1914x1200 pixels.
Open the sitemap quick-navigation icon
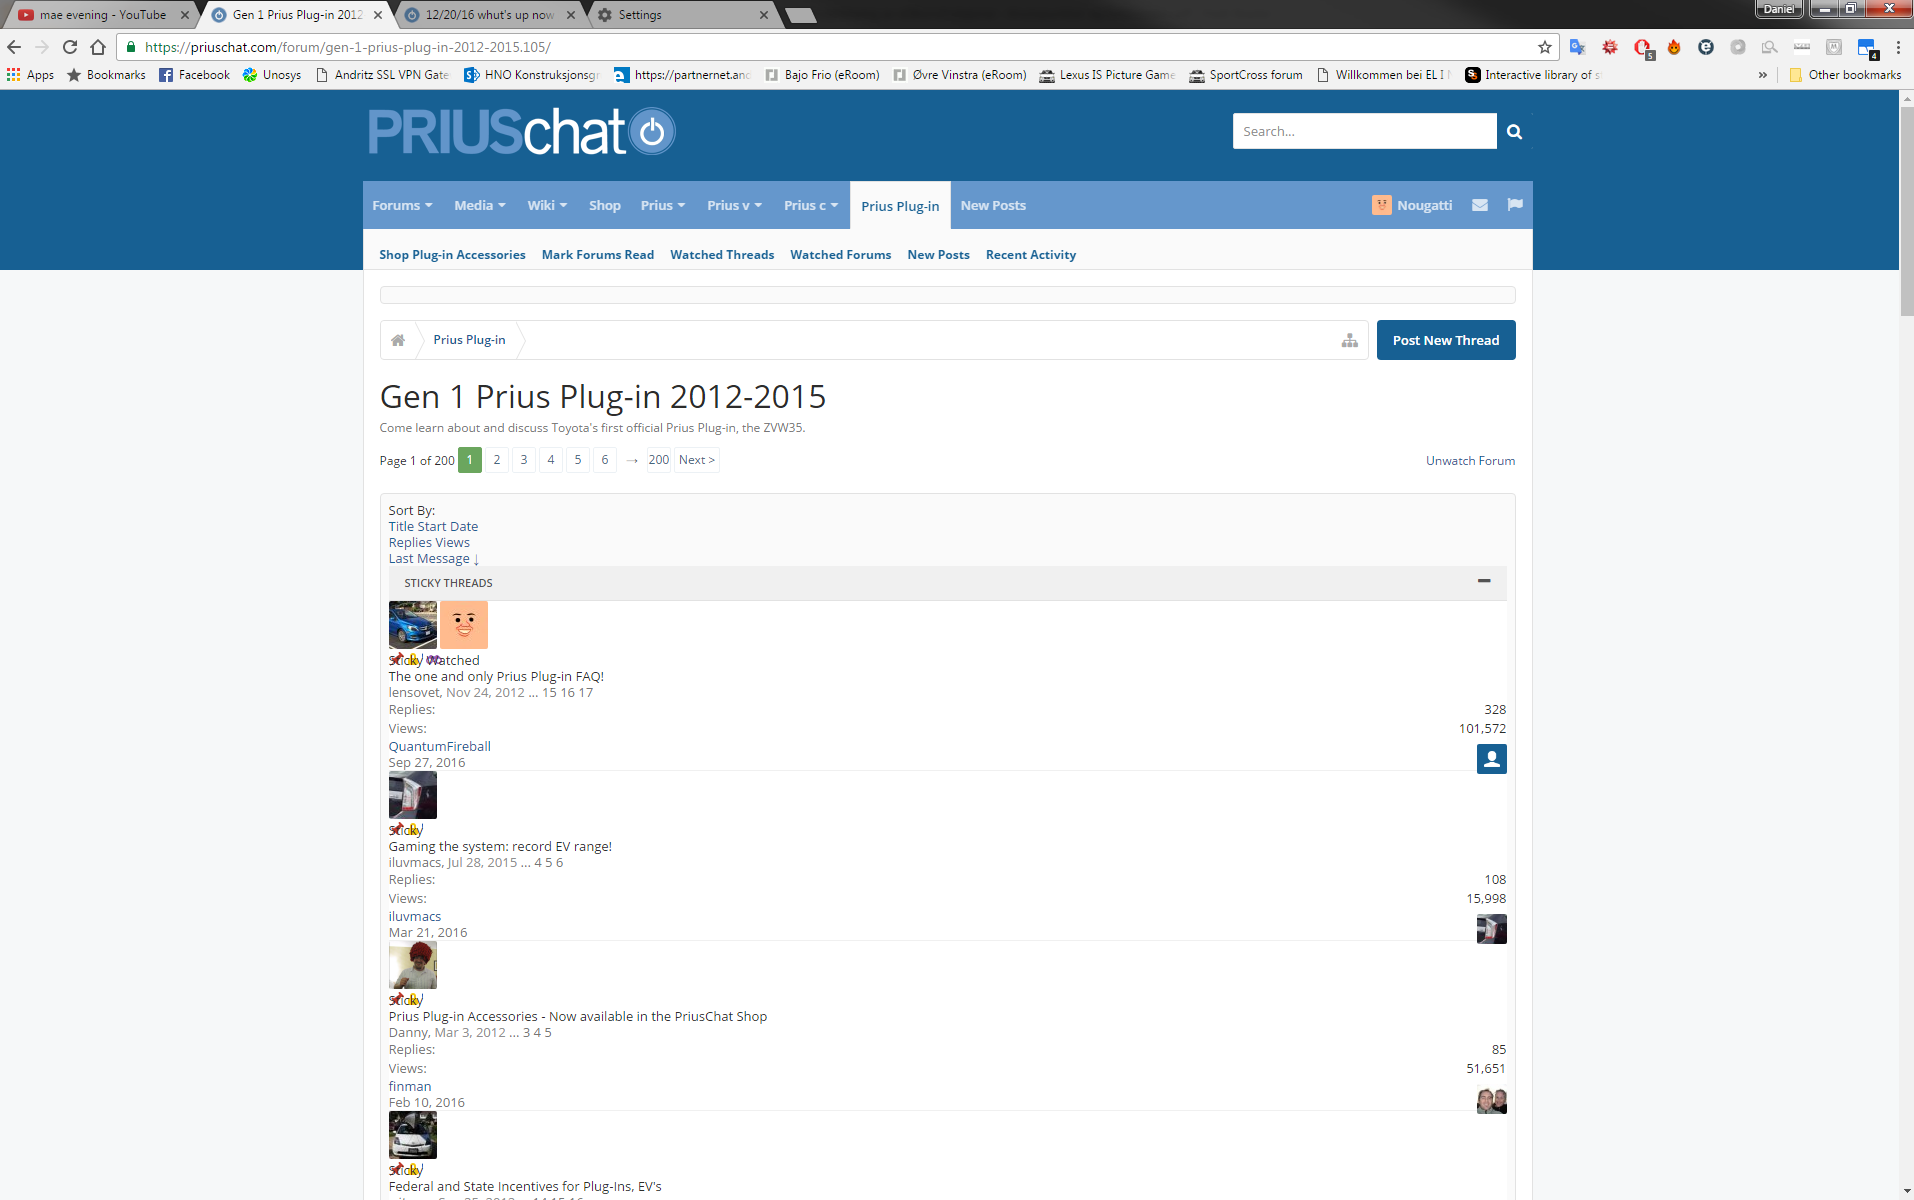pyautogui.click(x=1350, y=340)
